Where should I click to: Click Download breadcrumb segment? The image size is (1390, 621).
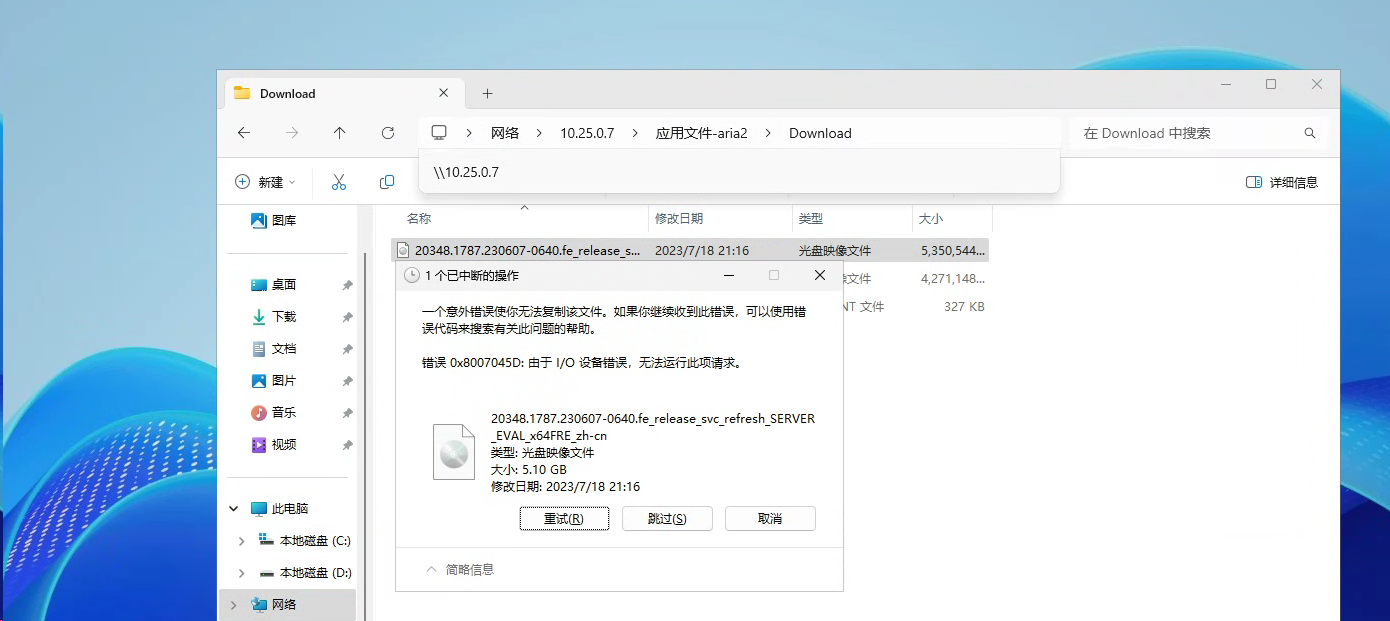(x=820, y=133)
